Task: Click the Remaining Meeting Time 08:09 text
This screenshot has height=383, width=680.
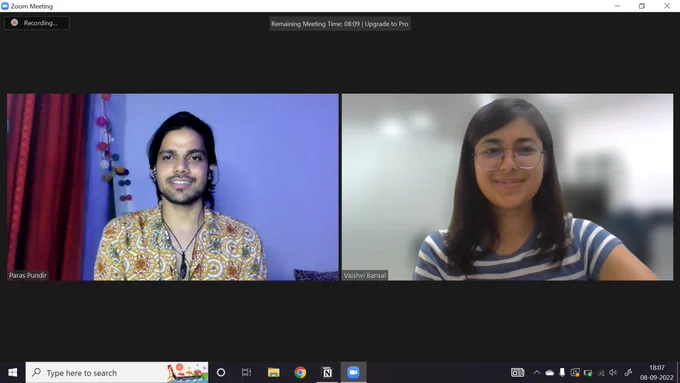Action: [x=315, y=24]
